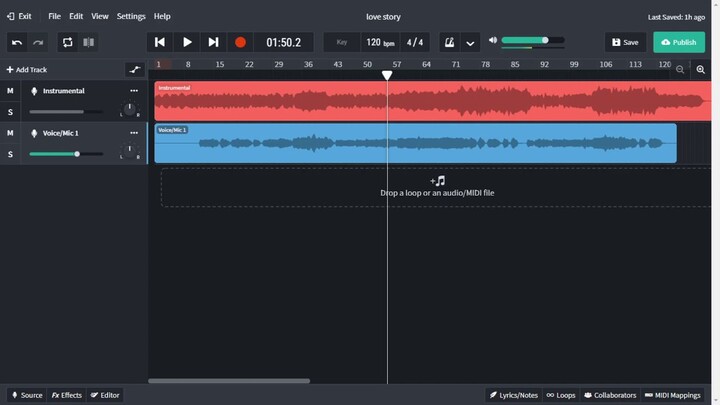Skip back to the beginning

coord(160,42)
